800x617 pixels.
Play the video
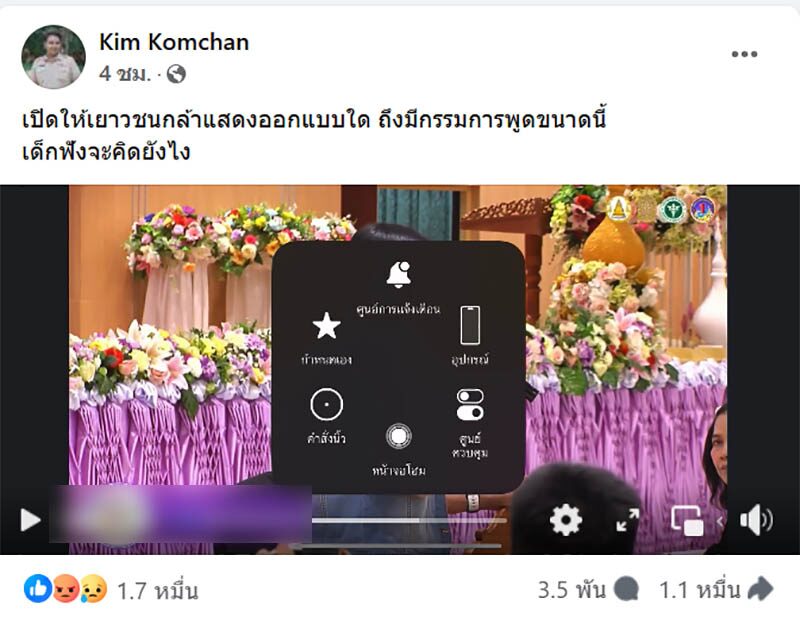tap(30, 520)
